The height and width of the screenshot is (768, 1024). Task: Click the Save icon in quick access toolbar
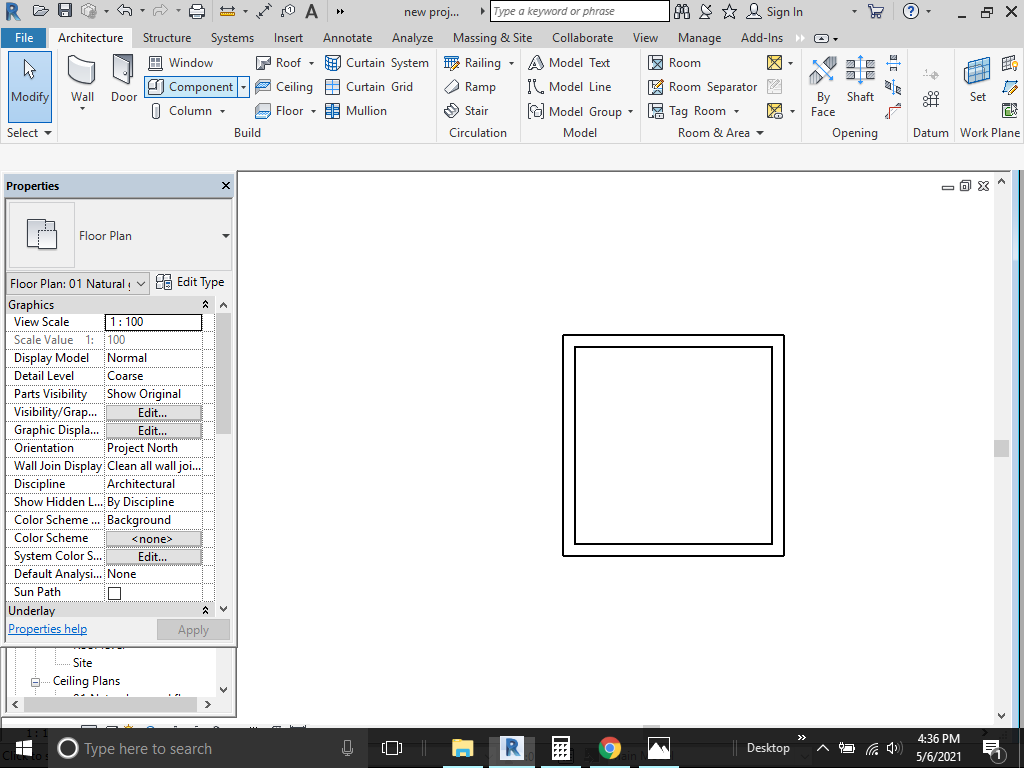click(65, 11)
